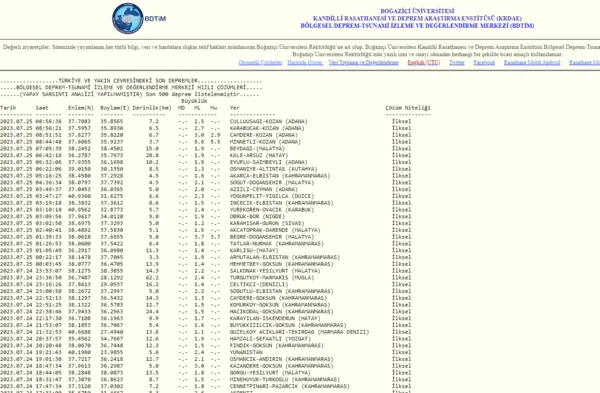Select the YOGUNPELIT-YIGILCA (DUZCE) location
The image size is (600, 393).
272,196
